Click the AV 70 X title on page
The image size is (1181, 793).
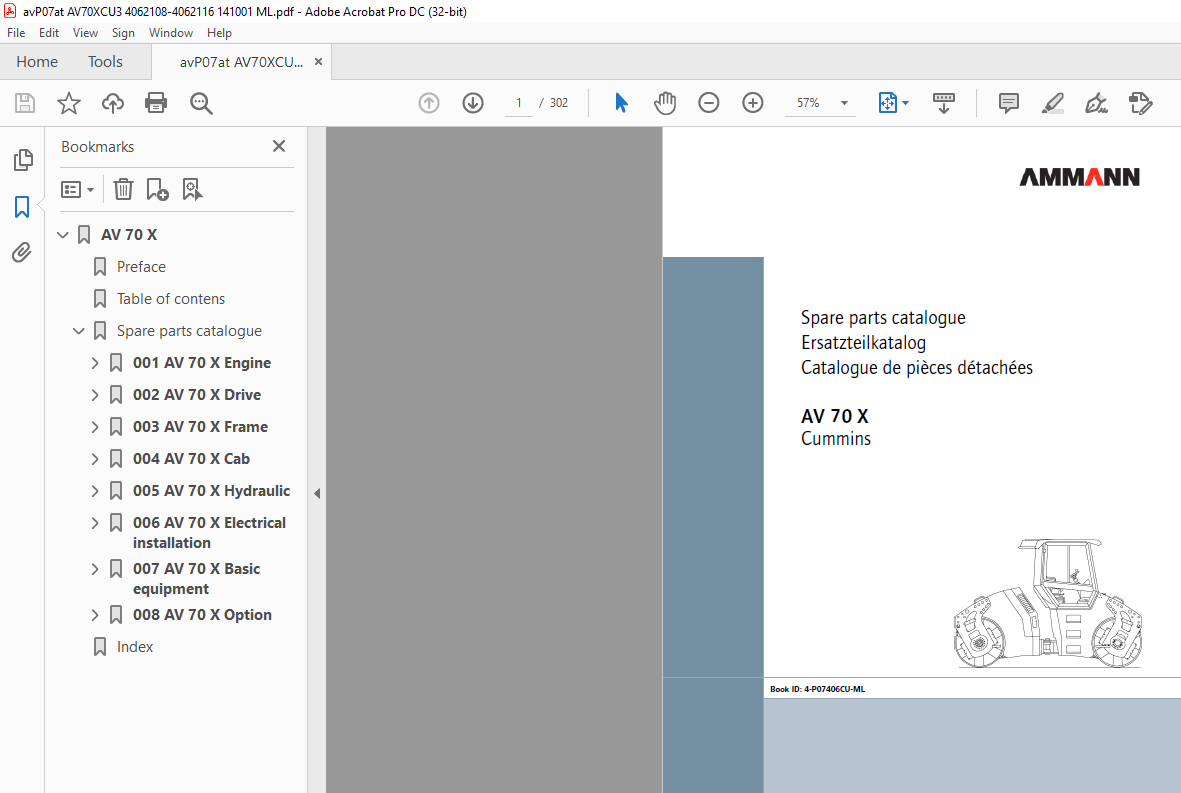pyautogui.click(x=835, y=416)
